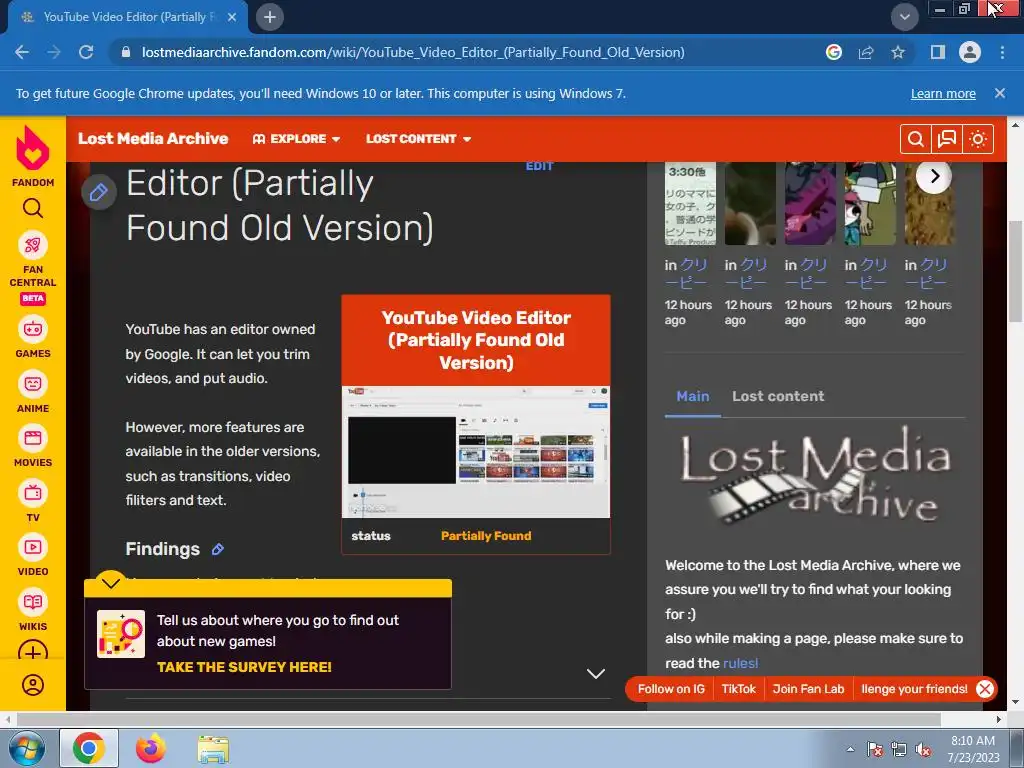Click the start a wiki plus icon

33,652
